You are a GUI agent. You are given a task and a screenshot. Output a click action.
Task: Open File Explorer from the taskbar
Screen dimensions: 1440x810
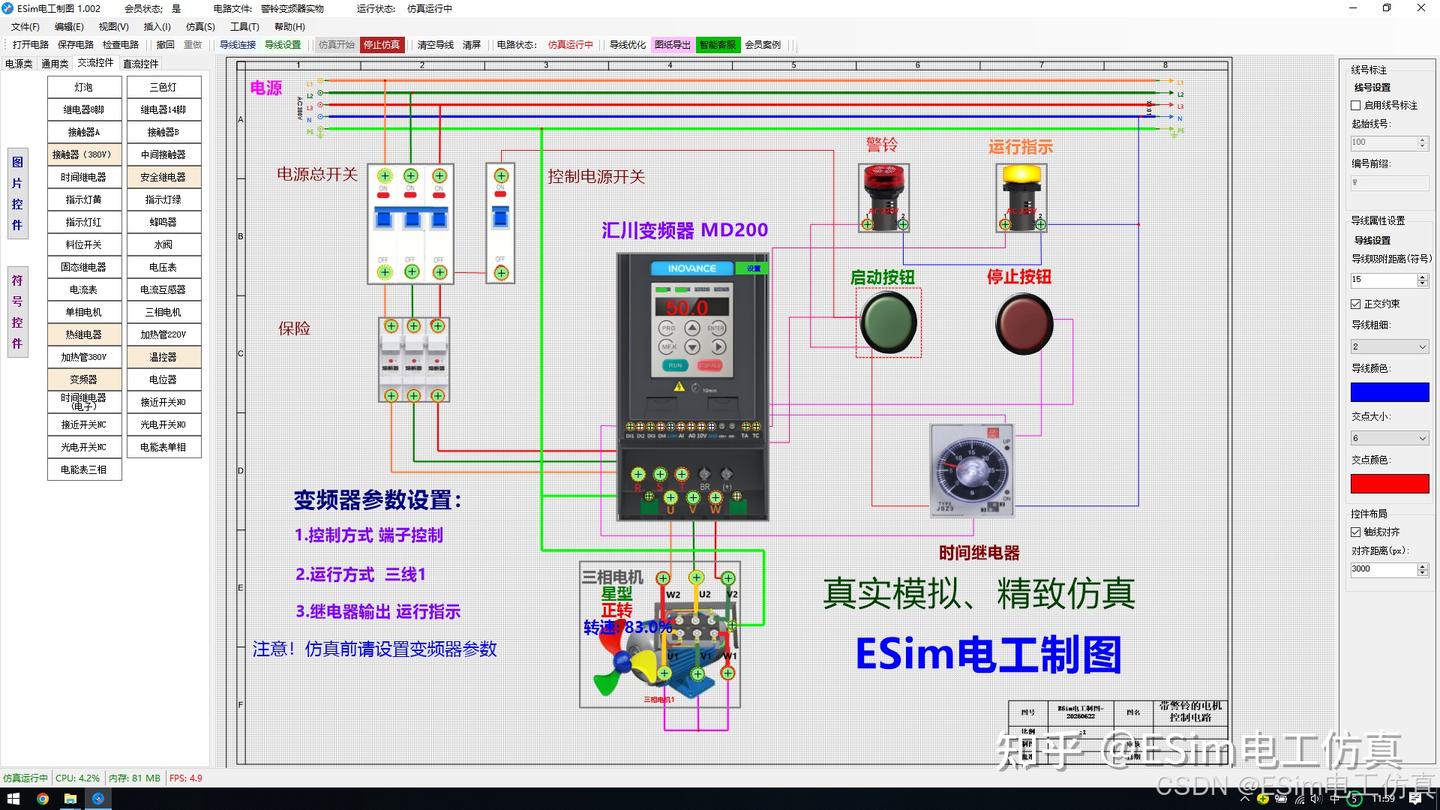pyautogui.click(x=71, y=799)
